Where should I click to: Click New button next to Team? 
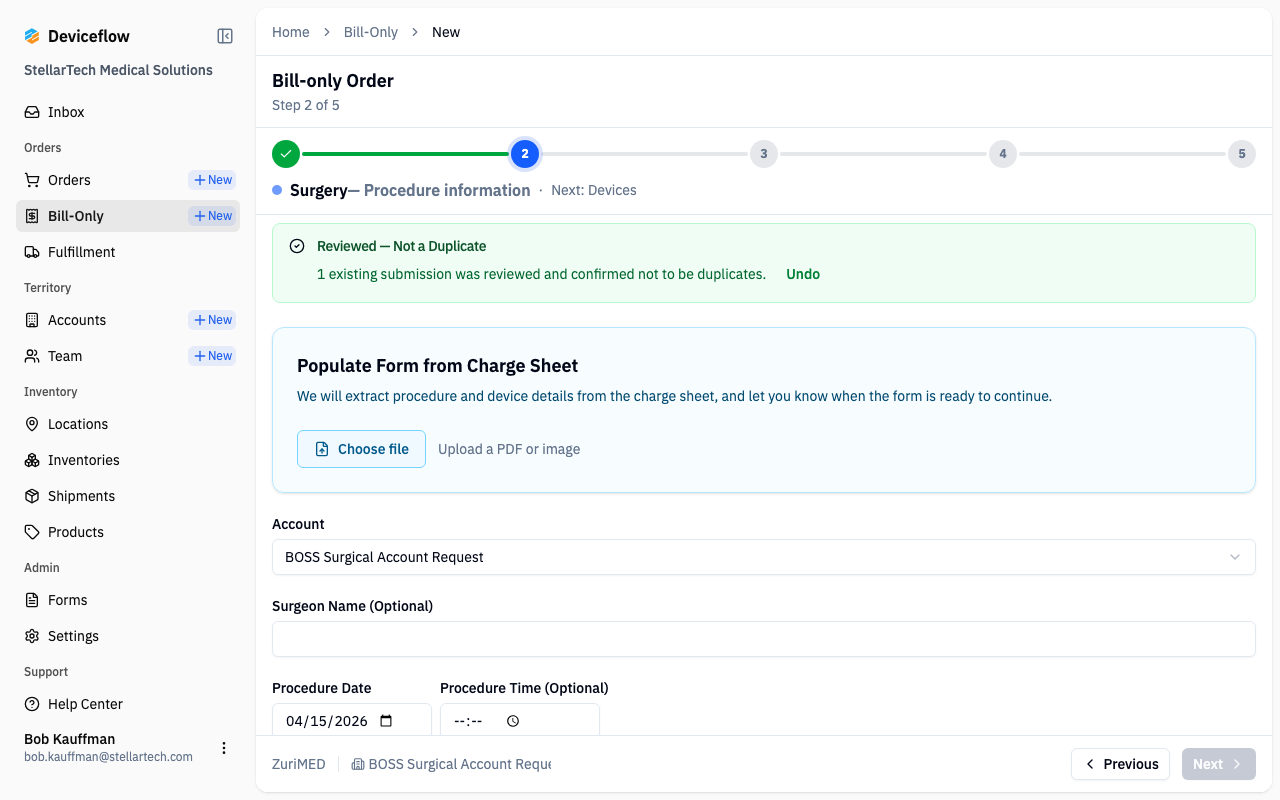[213, 356]
